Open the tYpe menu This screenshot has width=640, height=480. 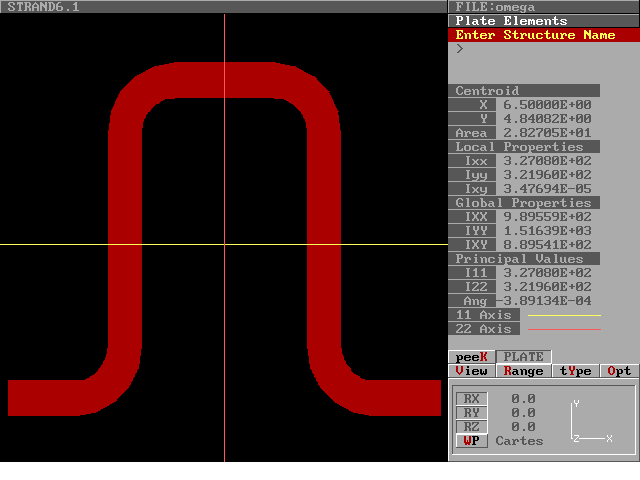point(575,371)
